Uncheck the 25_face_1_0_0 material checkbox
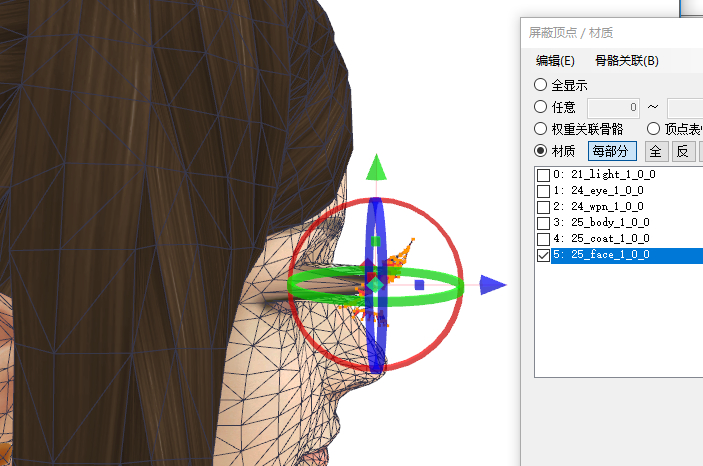This screenshot has height=466, width=703. click(x=543, y=255)
